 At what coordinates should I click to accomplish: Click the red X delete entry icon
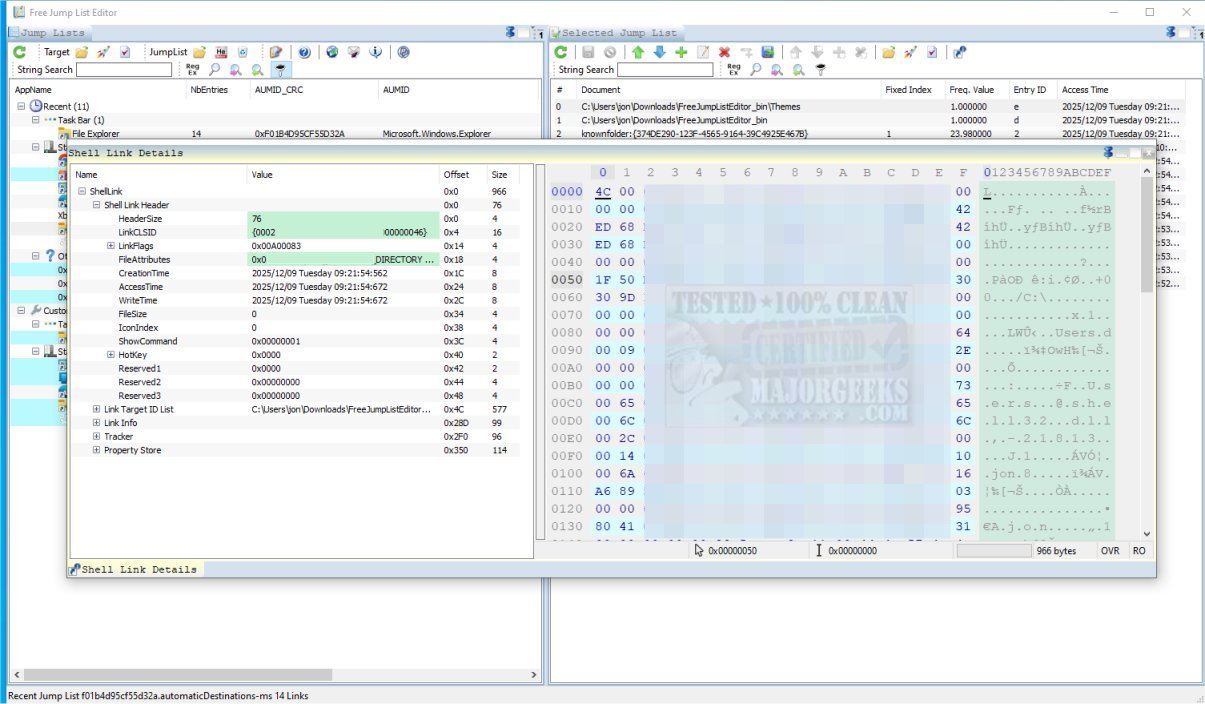tap(724, 52)
